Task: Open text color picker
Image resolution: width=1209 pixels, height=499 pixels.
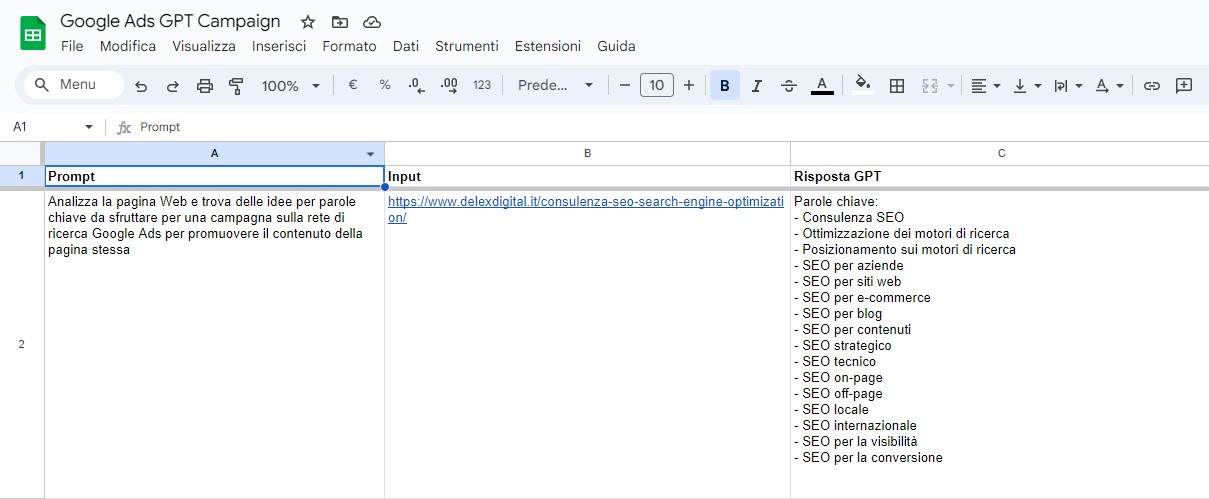Action: (822, 86)
